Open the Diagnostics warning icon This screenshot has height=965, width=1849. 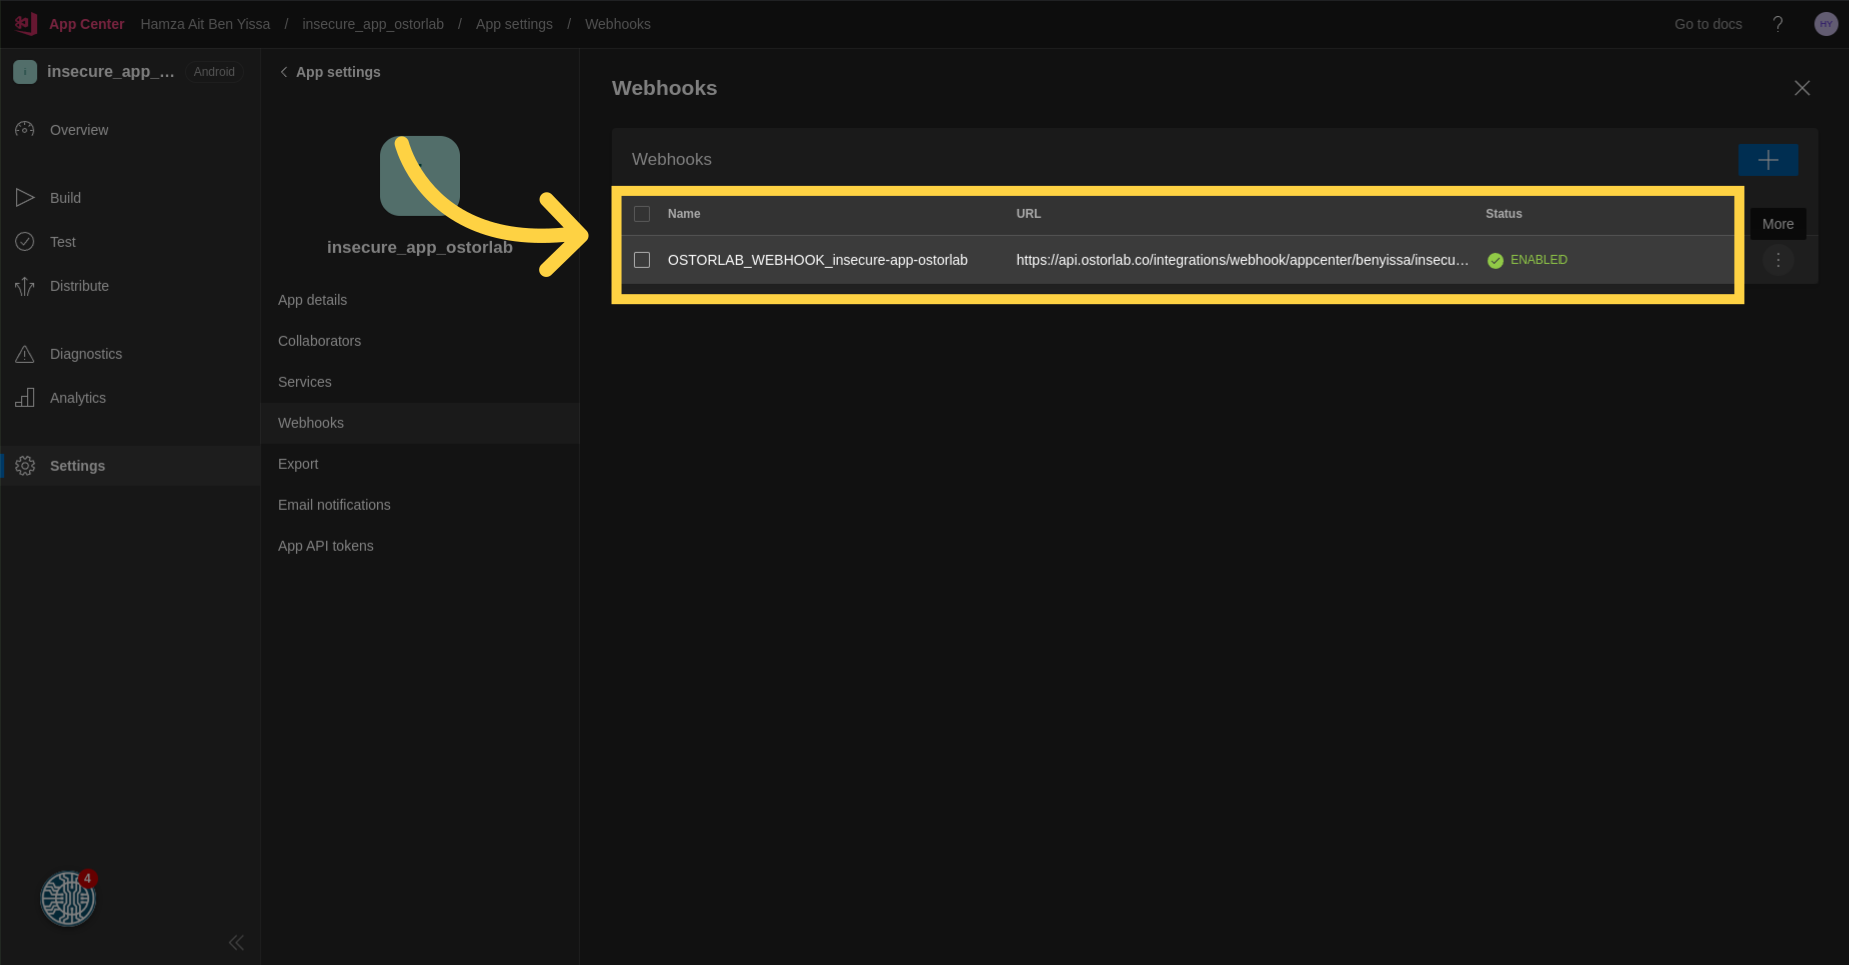pyautogui.click(x=25, y=354)
